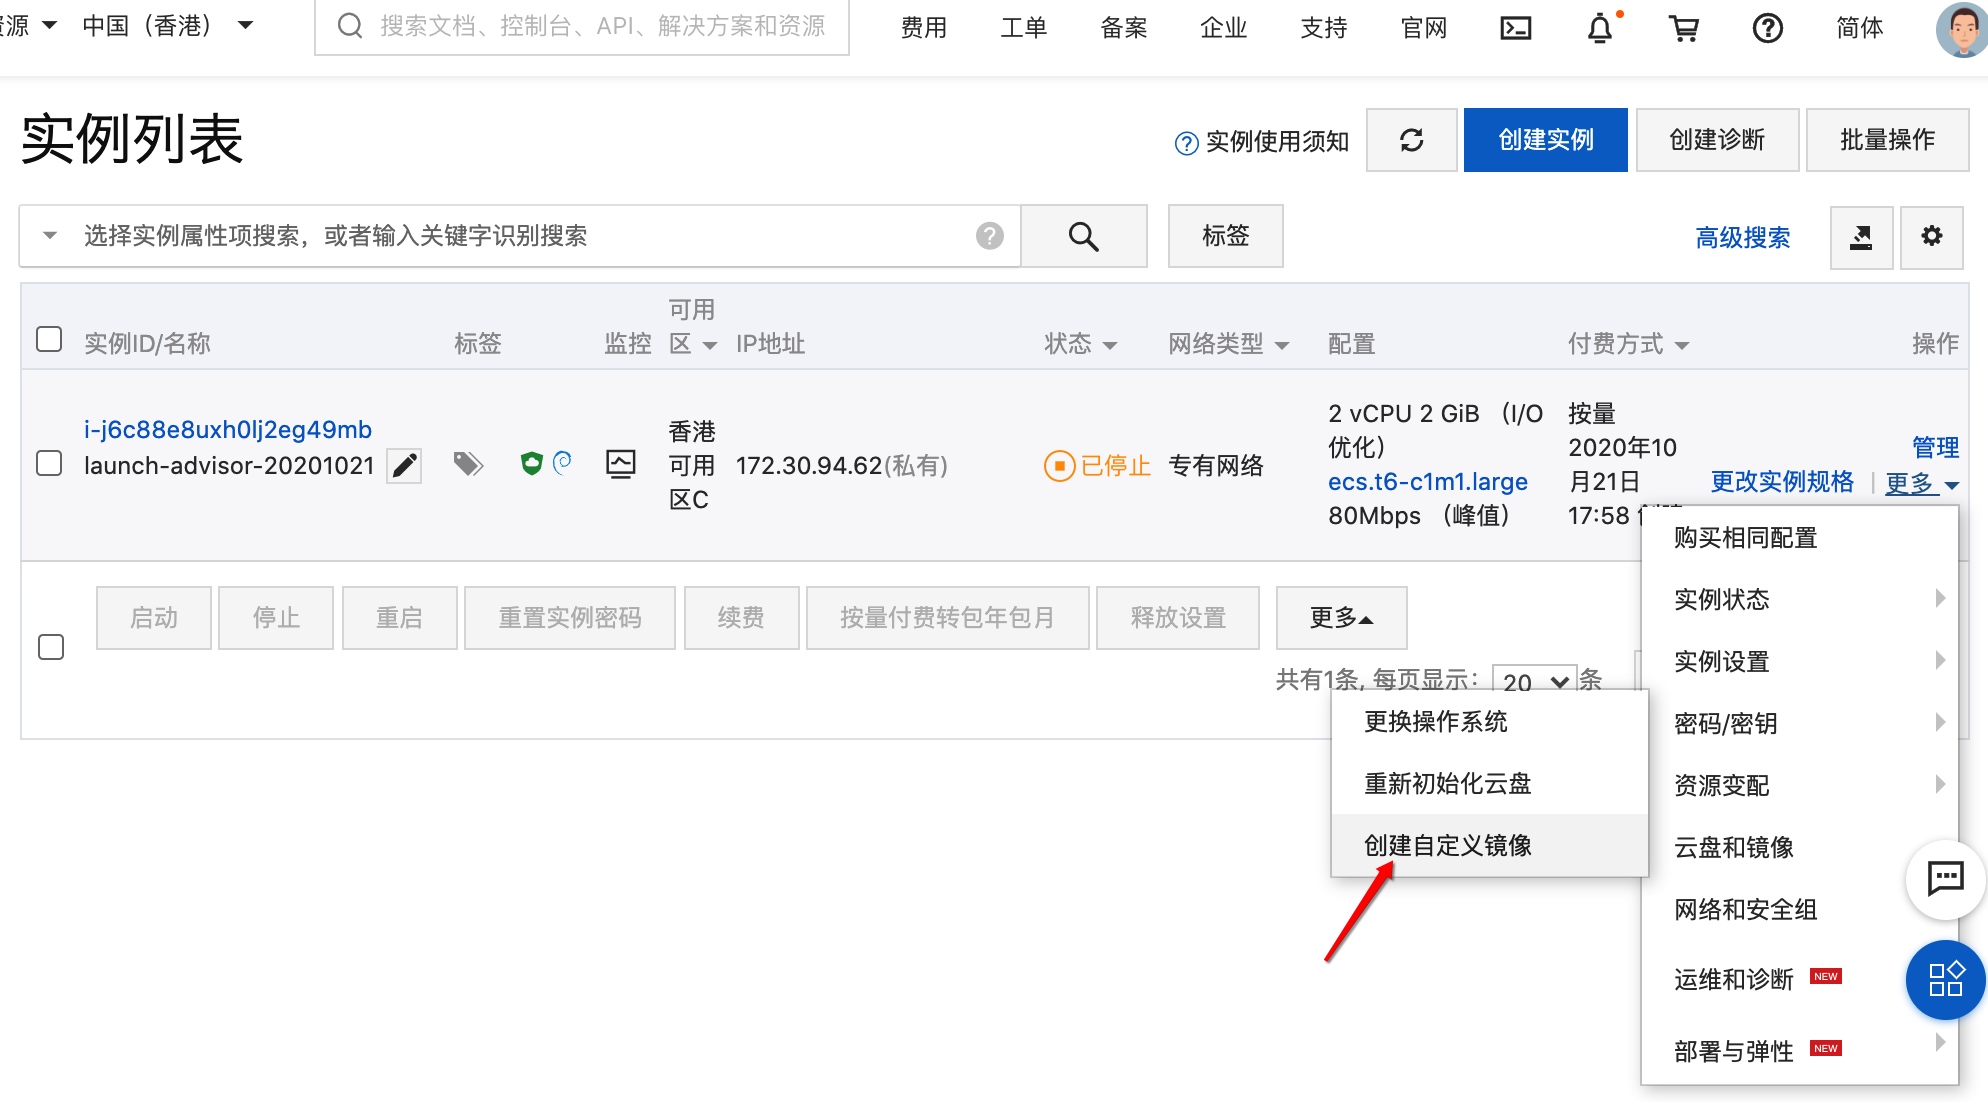Open the 高级搜索 link
Screen dimensions: 1988x1102
point(1742,237)
